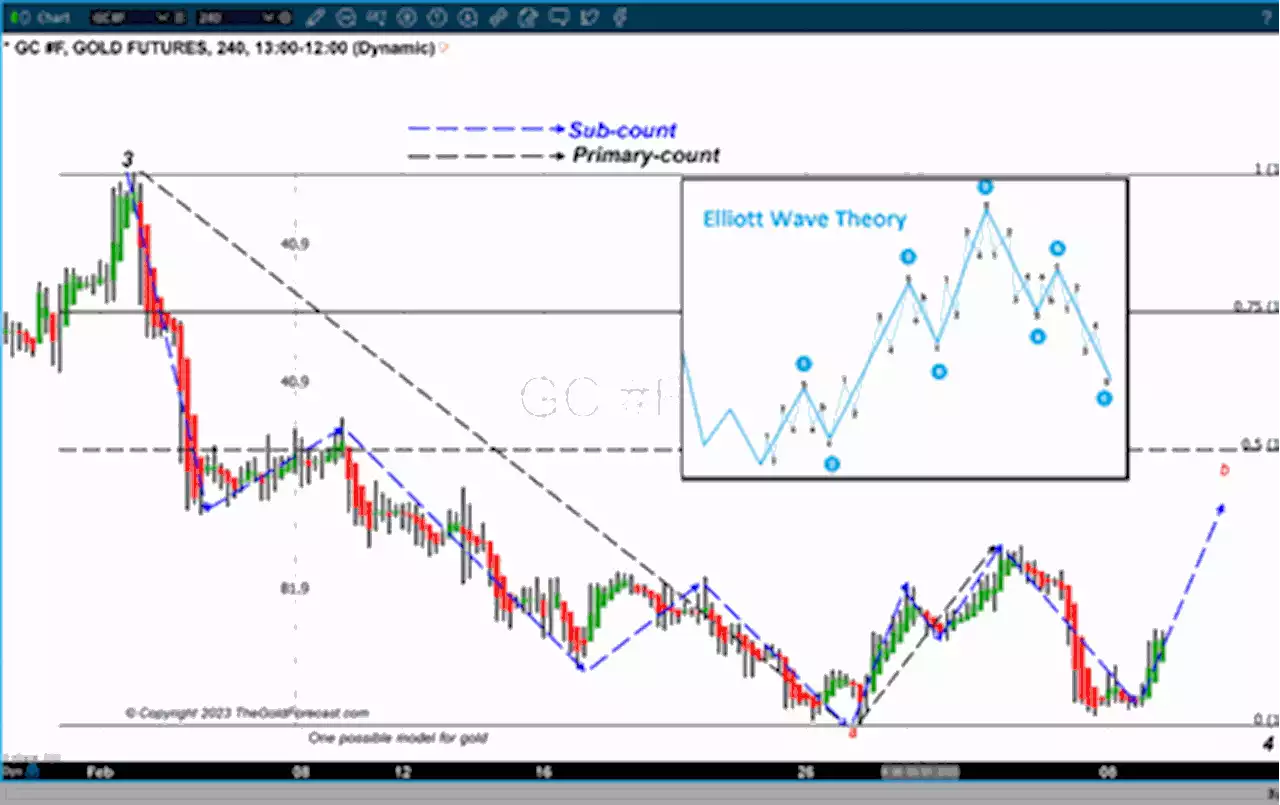
Task: Click the Primary-count legend label
Action: pos(645,155)
